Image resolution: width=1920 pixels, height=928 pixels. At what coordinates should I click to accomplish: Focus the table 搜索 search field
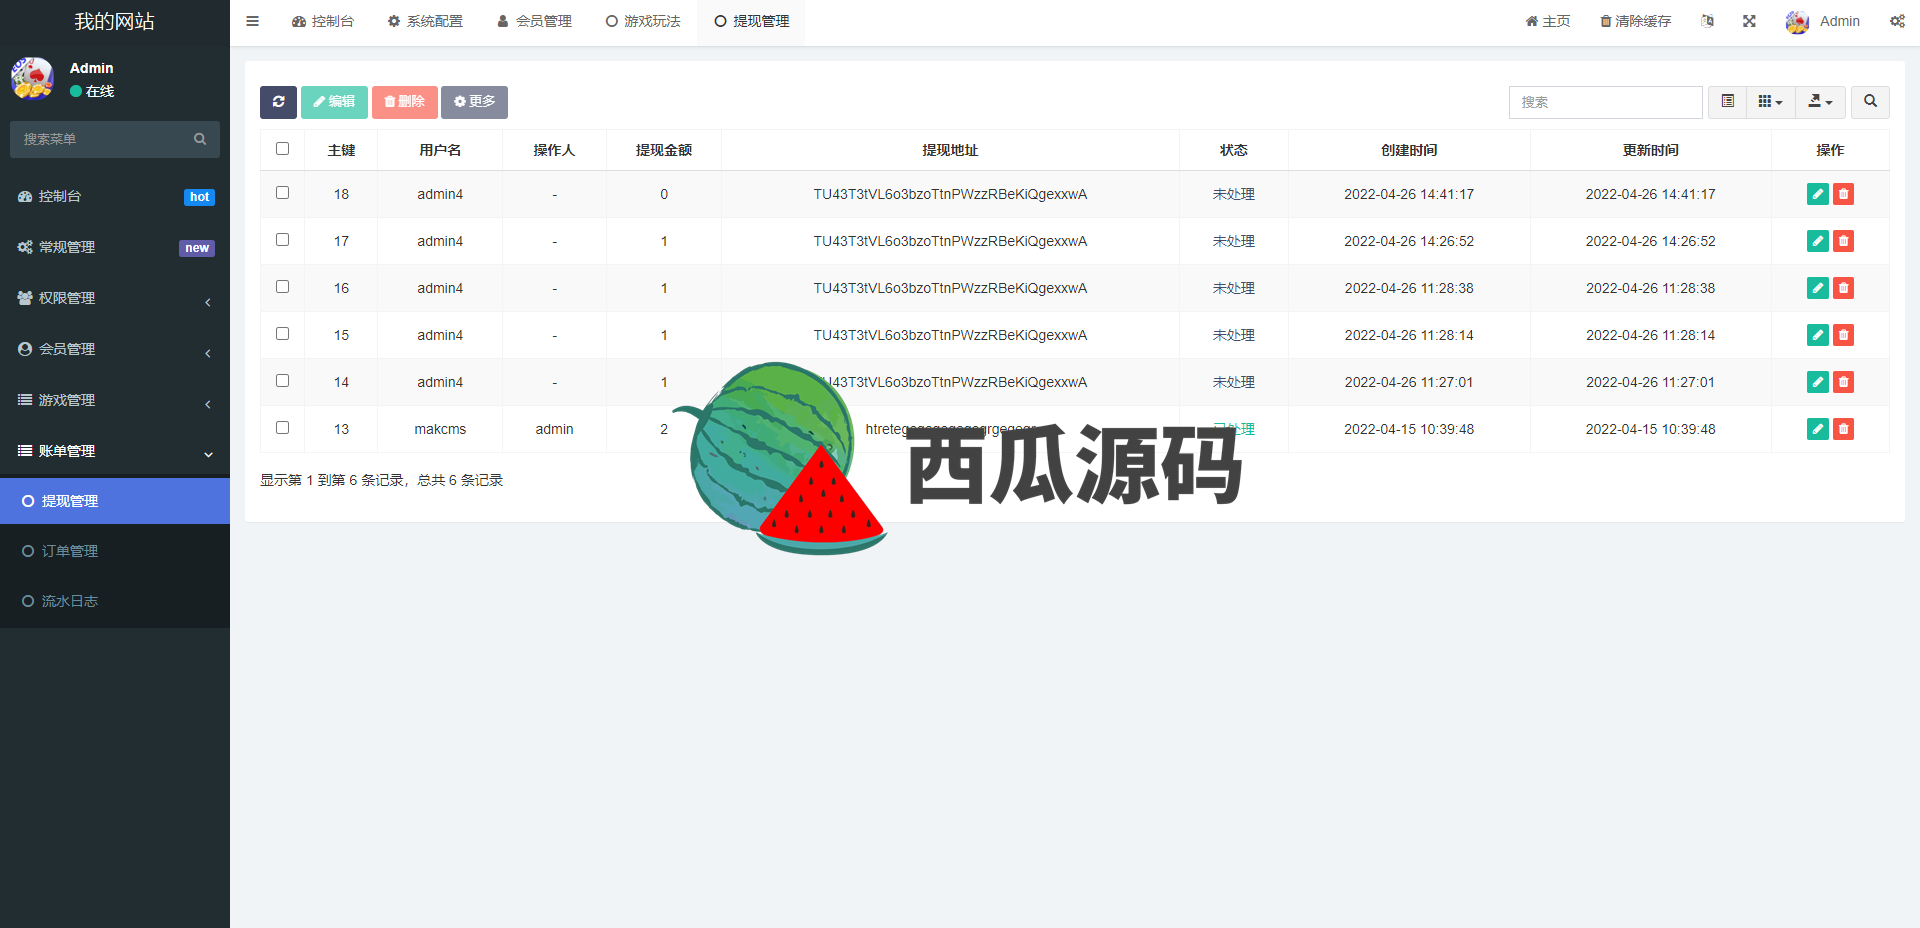(1605, 102)
